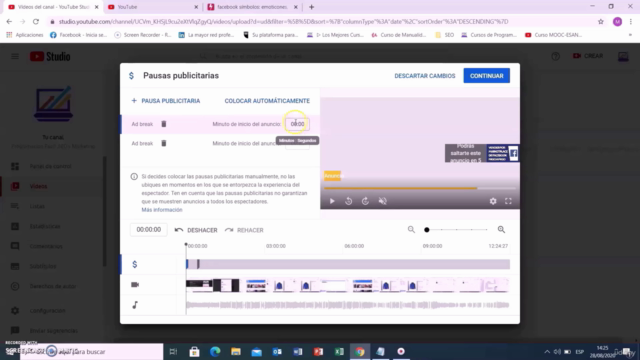Open Estadísticas in the sidebar
The image size is (640, 360).
(45, 226)
